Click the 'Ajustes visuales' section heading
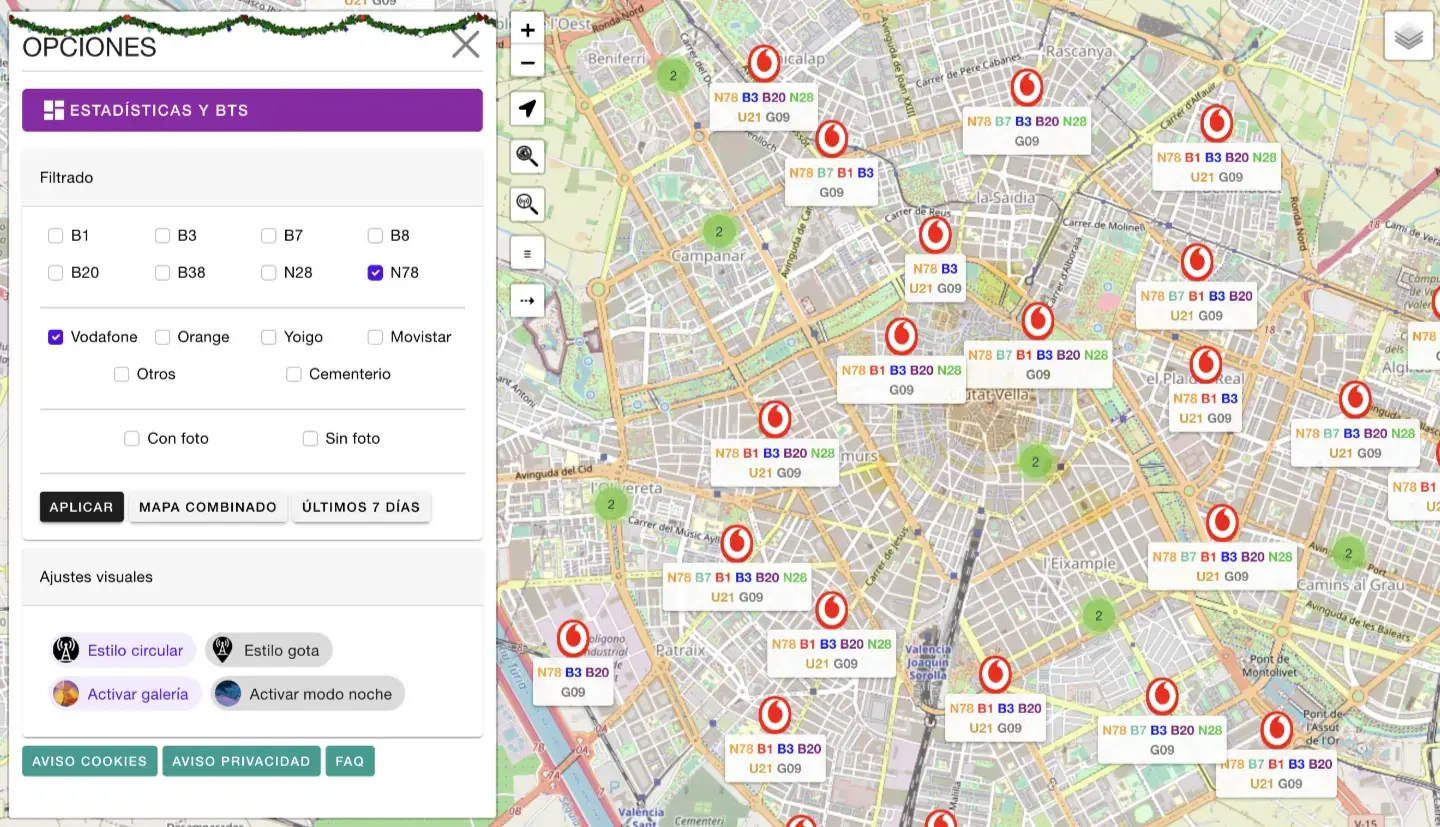 pyautogui.click(x=96, y=577)
